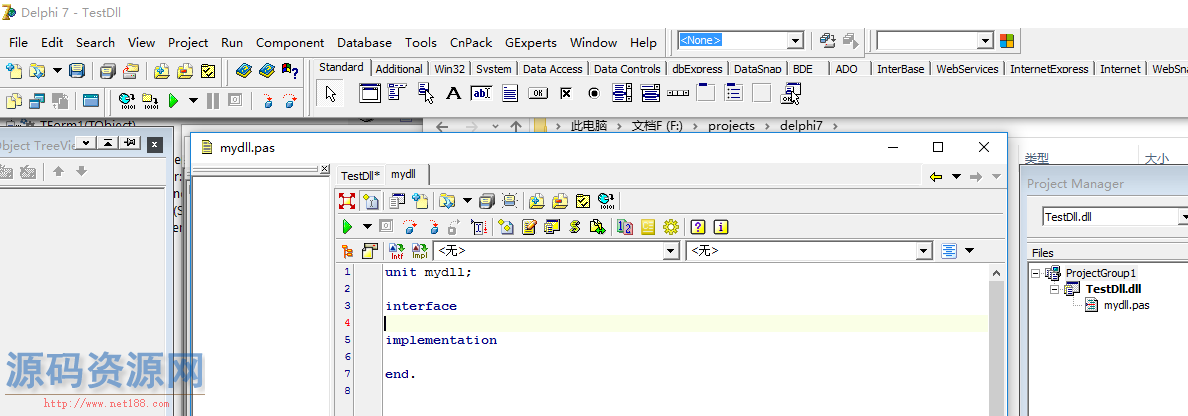Screen dimensions: 1188x416
Task: Run the project with green arrow
Action: (x=174, y=100)
